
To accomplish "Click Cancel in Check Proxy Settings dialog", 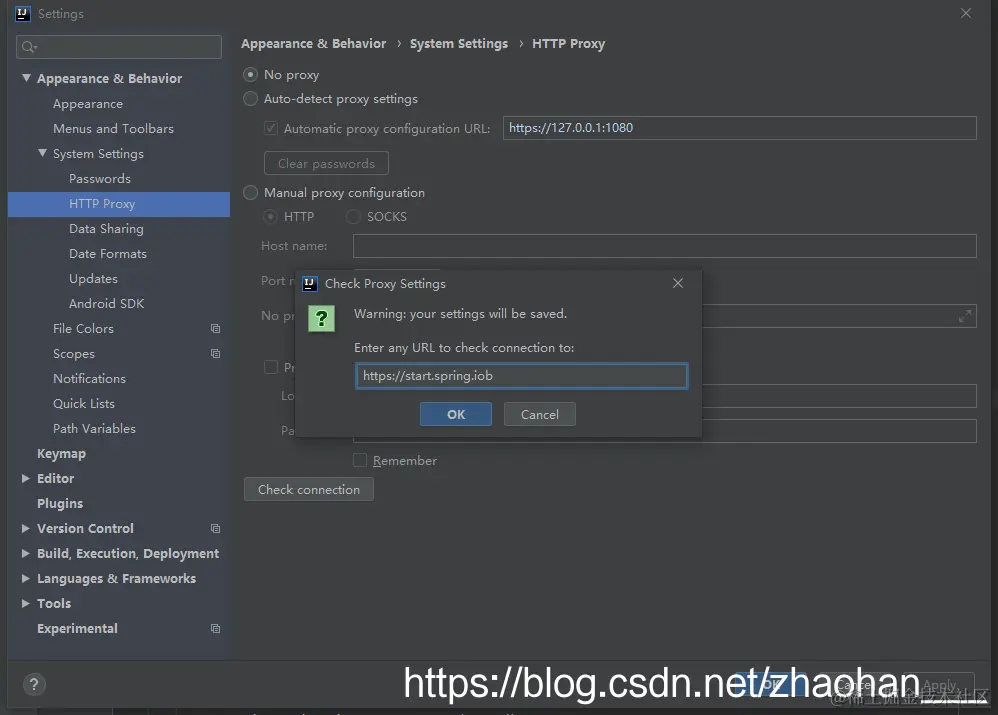I will click(540, 414).
